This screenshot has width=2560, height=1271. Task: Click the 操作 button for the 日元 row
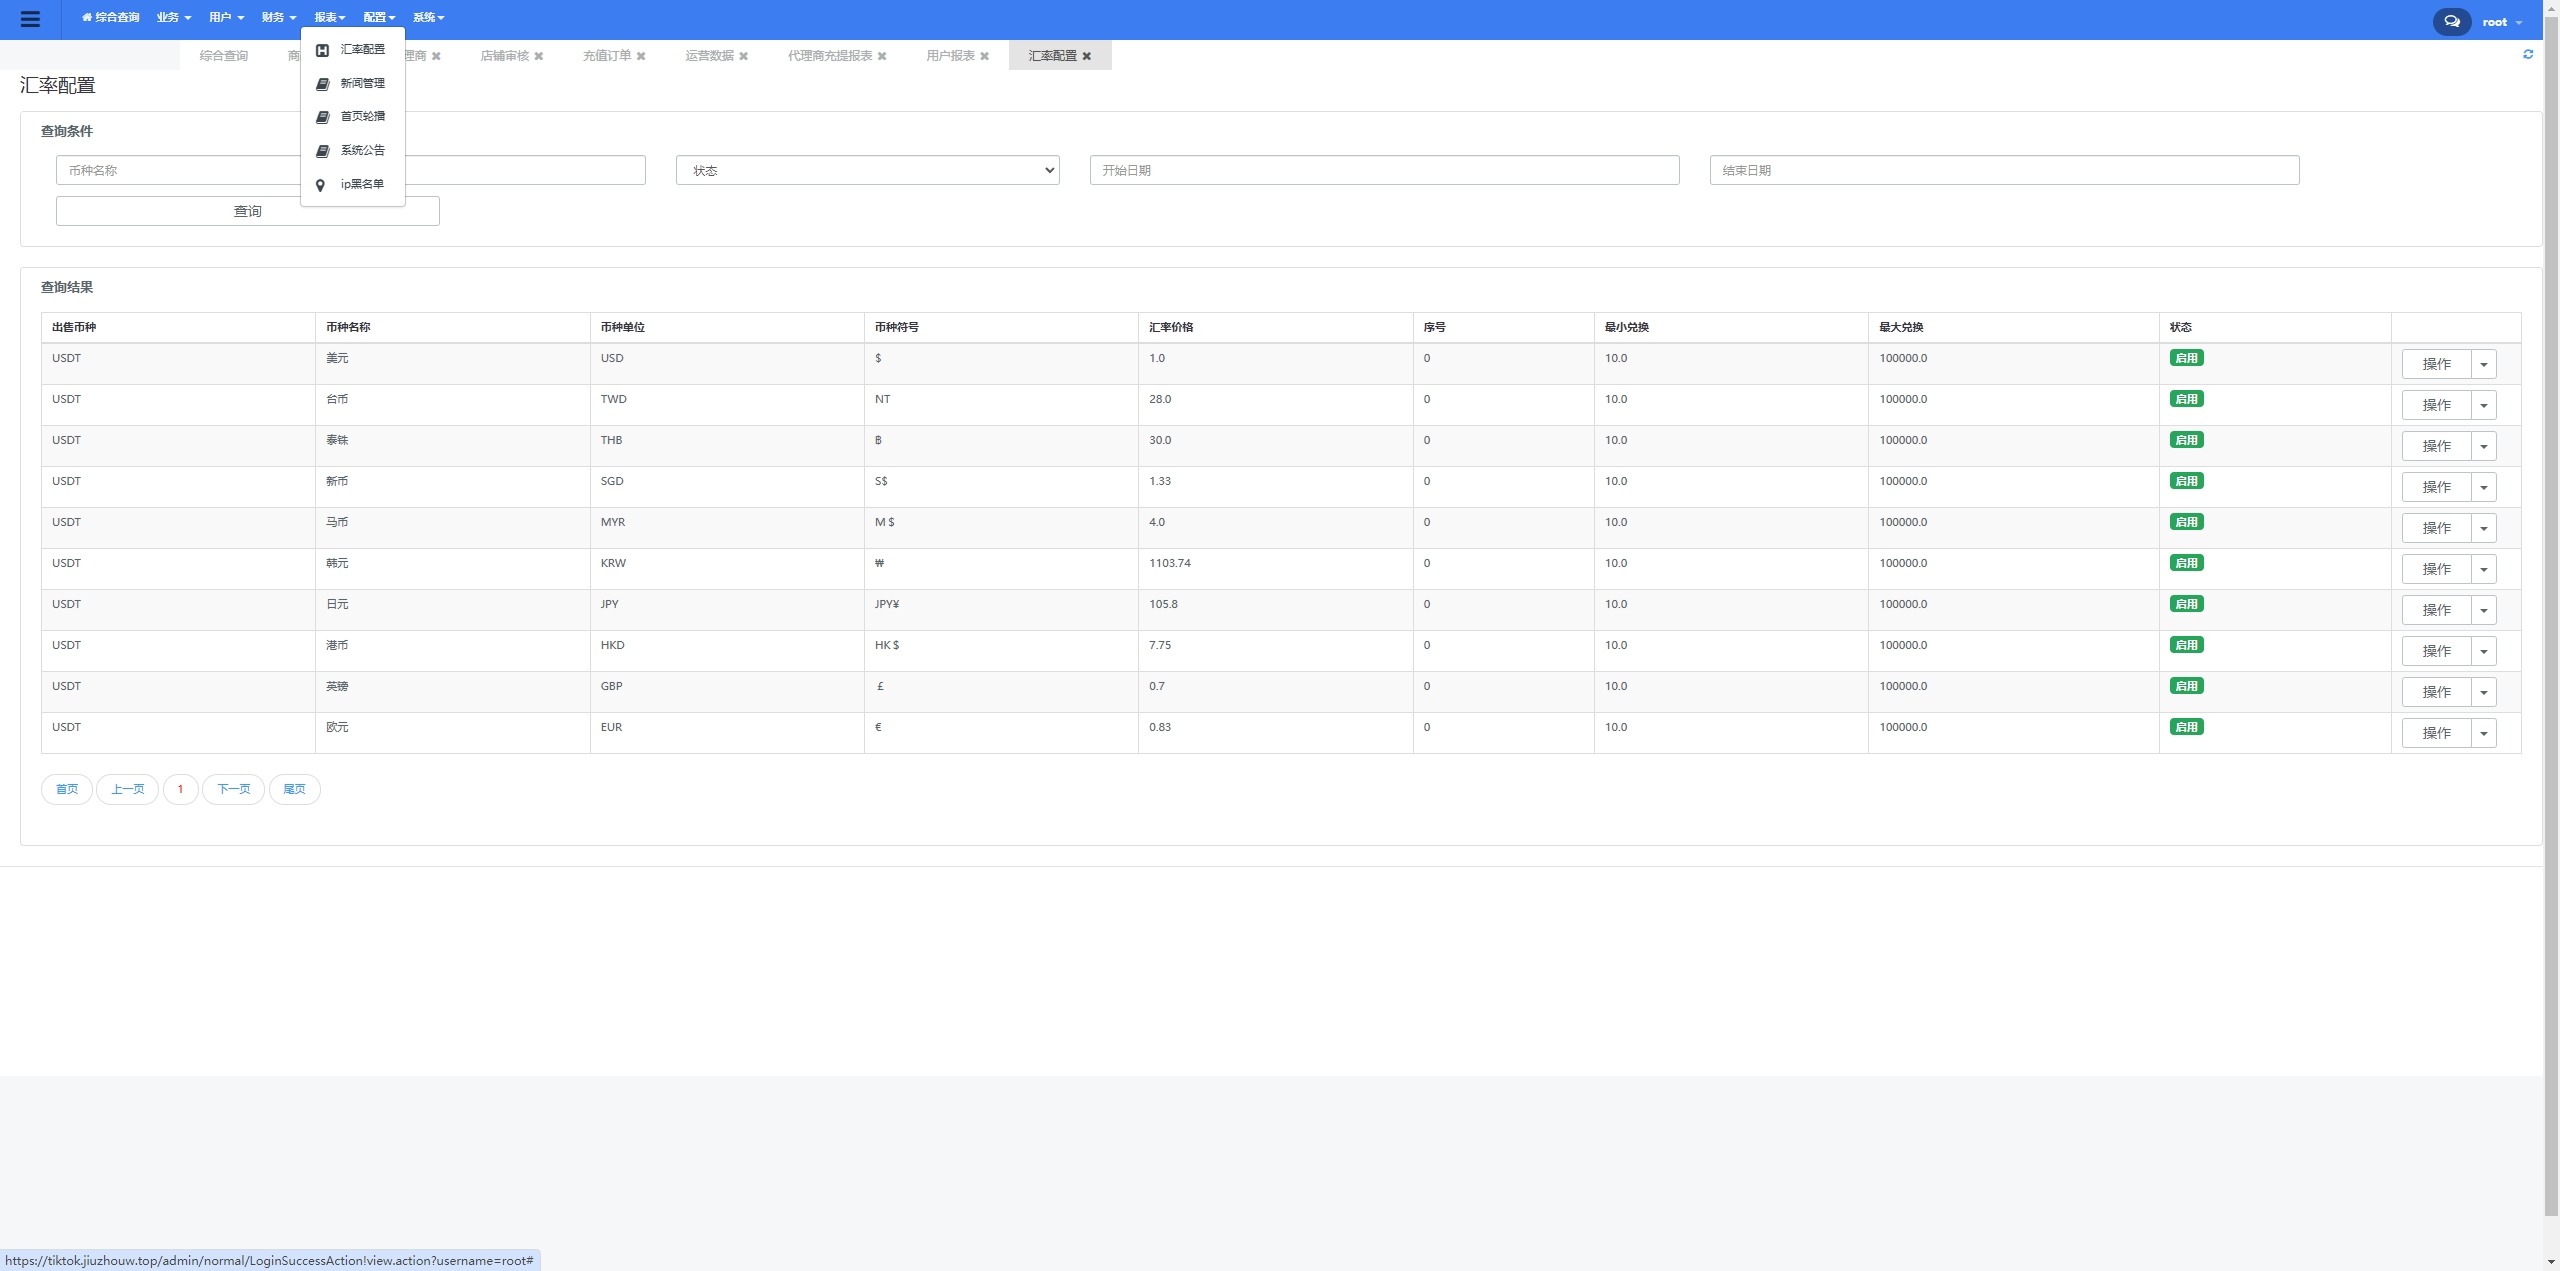click(2436, 610)
